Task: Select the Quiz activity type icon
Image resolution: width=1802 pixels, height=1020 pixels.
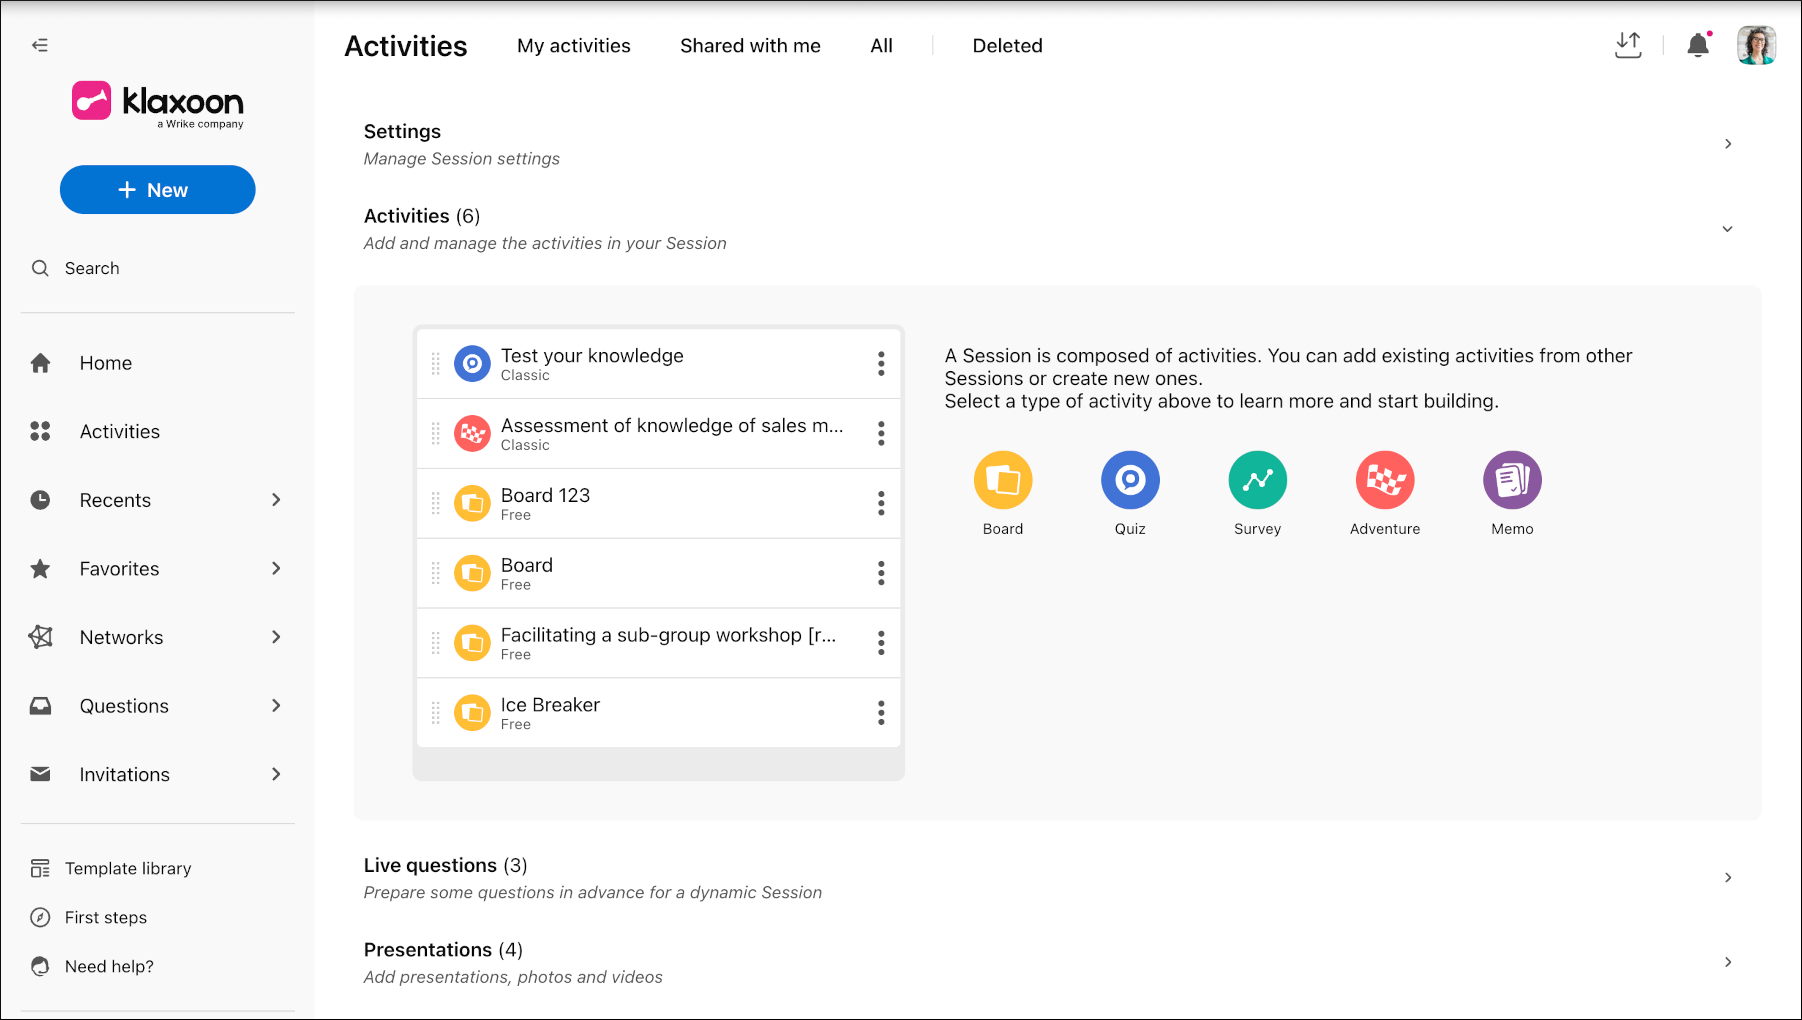Action: [1130, 480]
